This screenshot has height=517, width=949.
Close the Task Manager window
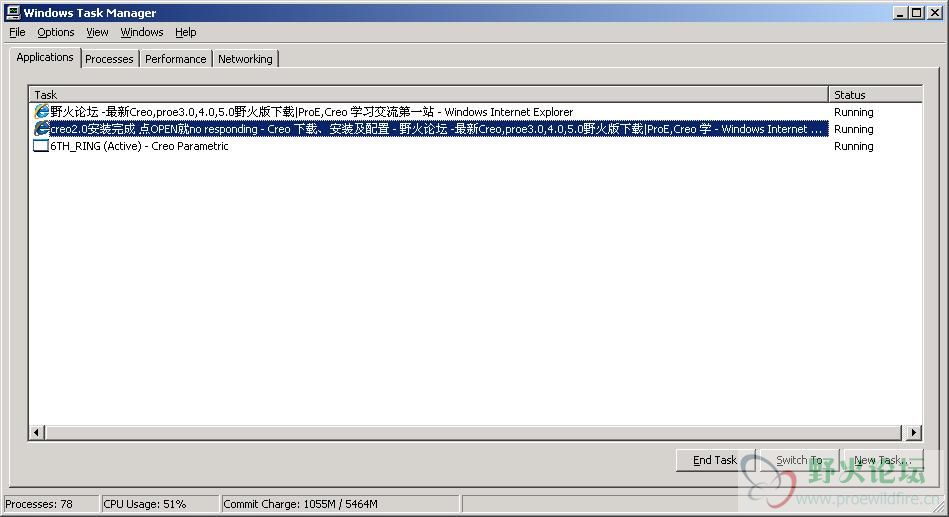point(934,13)
